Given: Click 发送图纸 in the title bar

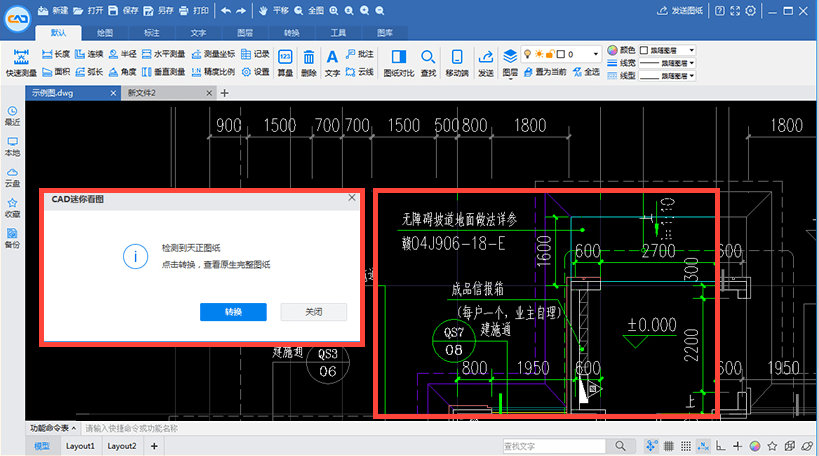Looking at the screenshot, I should coord(680,10).
